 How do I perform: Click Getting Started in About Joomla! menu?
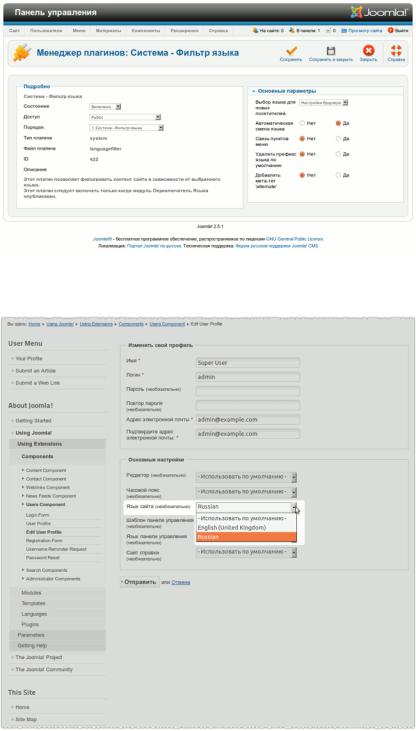pyautogui.click(x=34, y=421)
